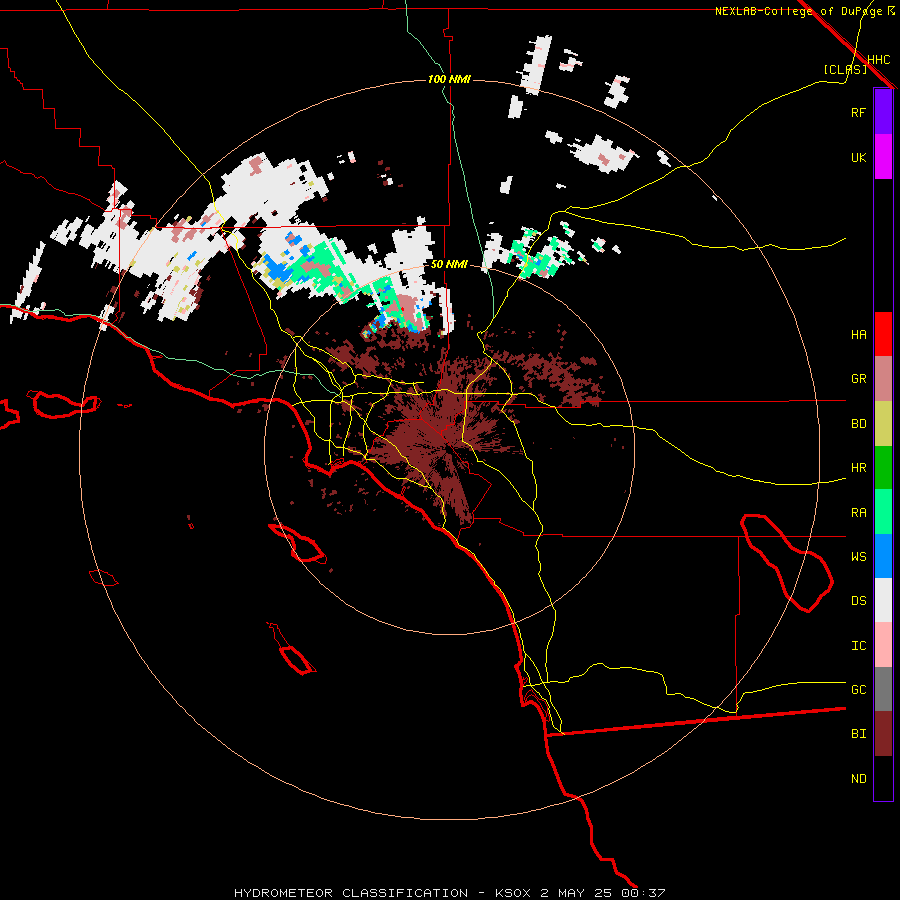Click the GR legend label
The height and width of the screenshot is (900, 900).
click(858, 379)
